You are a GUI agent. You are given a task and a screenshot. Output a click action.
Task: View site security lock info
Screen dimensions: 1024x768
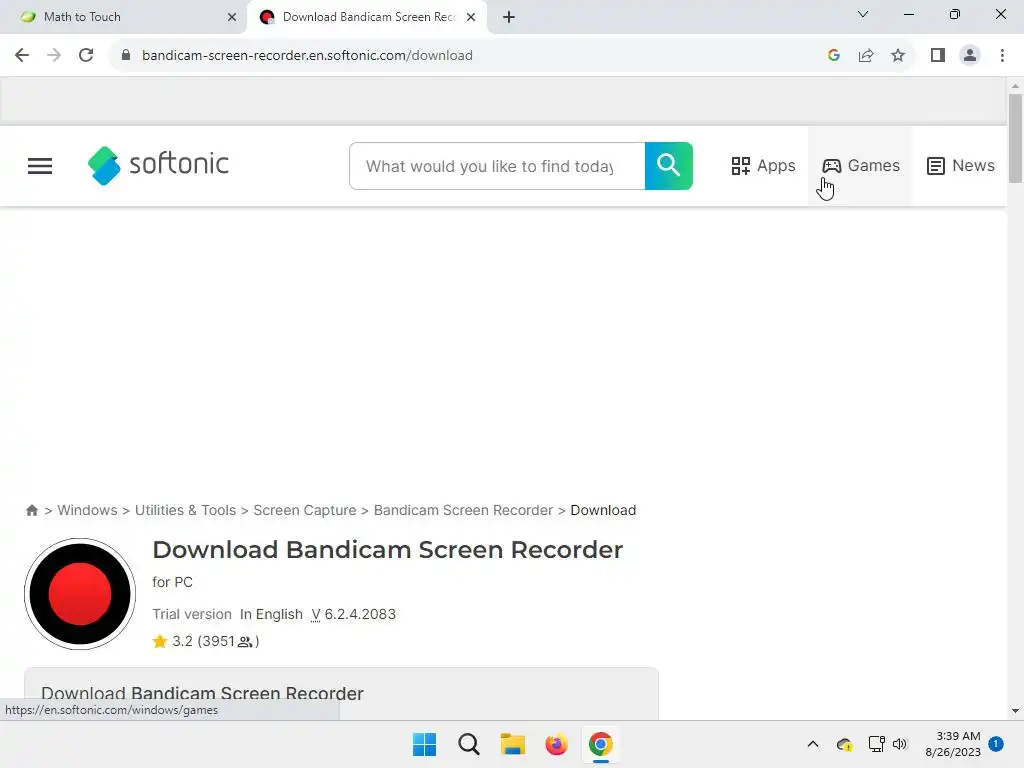coord(126,55)
